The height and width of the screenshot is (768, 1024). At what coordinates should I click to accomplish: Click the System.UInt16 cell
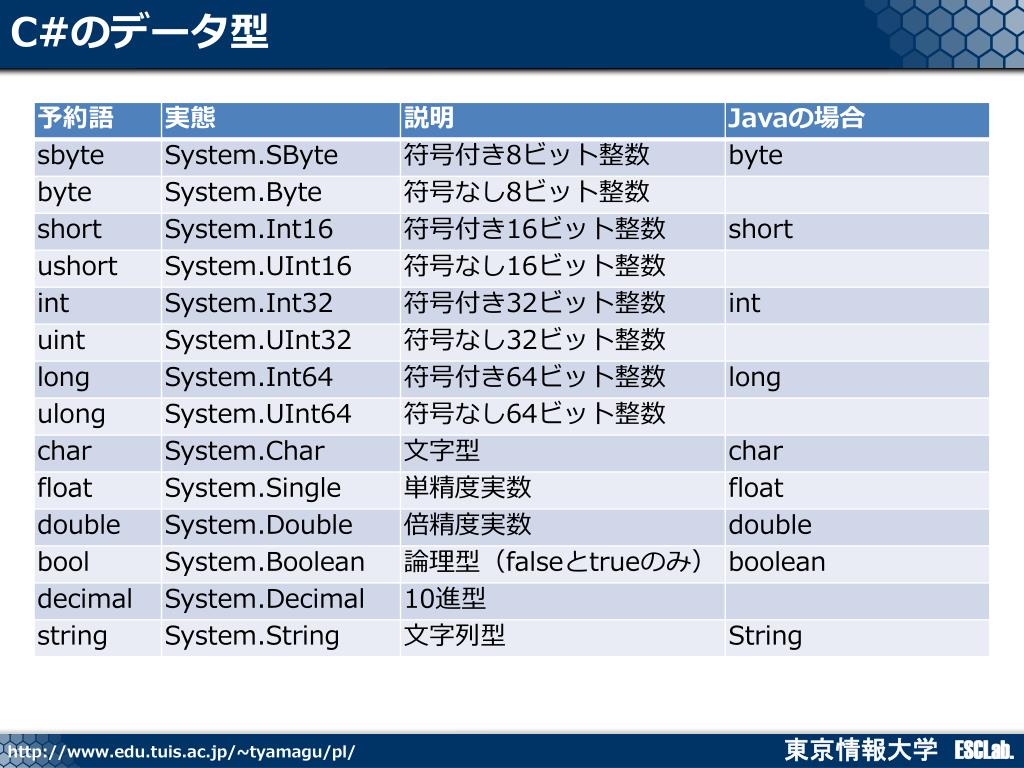point(280,268)
